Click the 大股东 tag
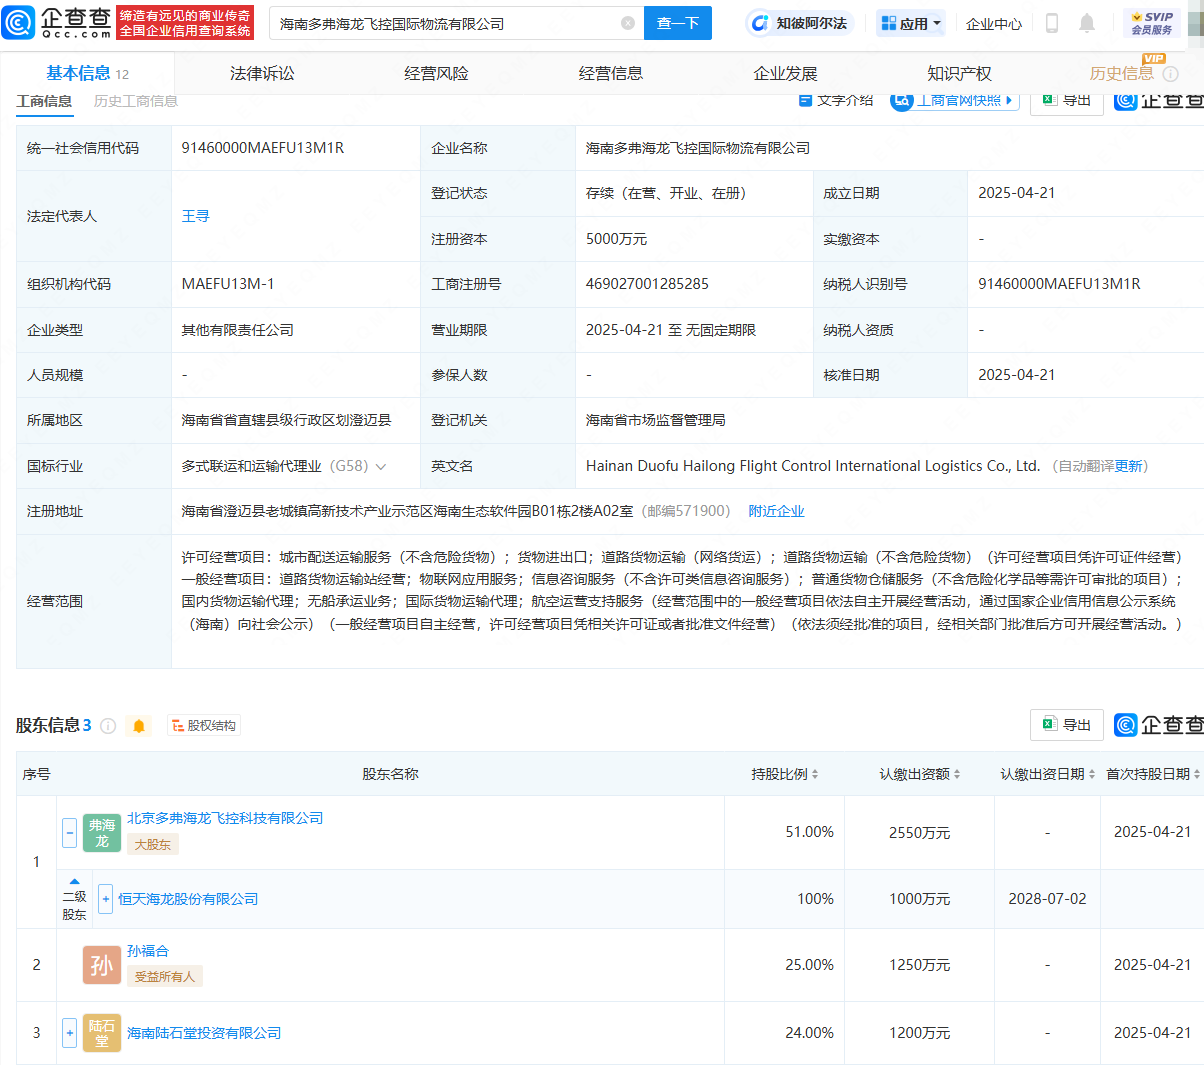Screen dimensions: 1204x1065 (153, 845)
